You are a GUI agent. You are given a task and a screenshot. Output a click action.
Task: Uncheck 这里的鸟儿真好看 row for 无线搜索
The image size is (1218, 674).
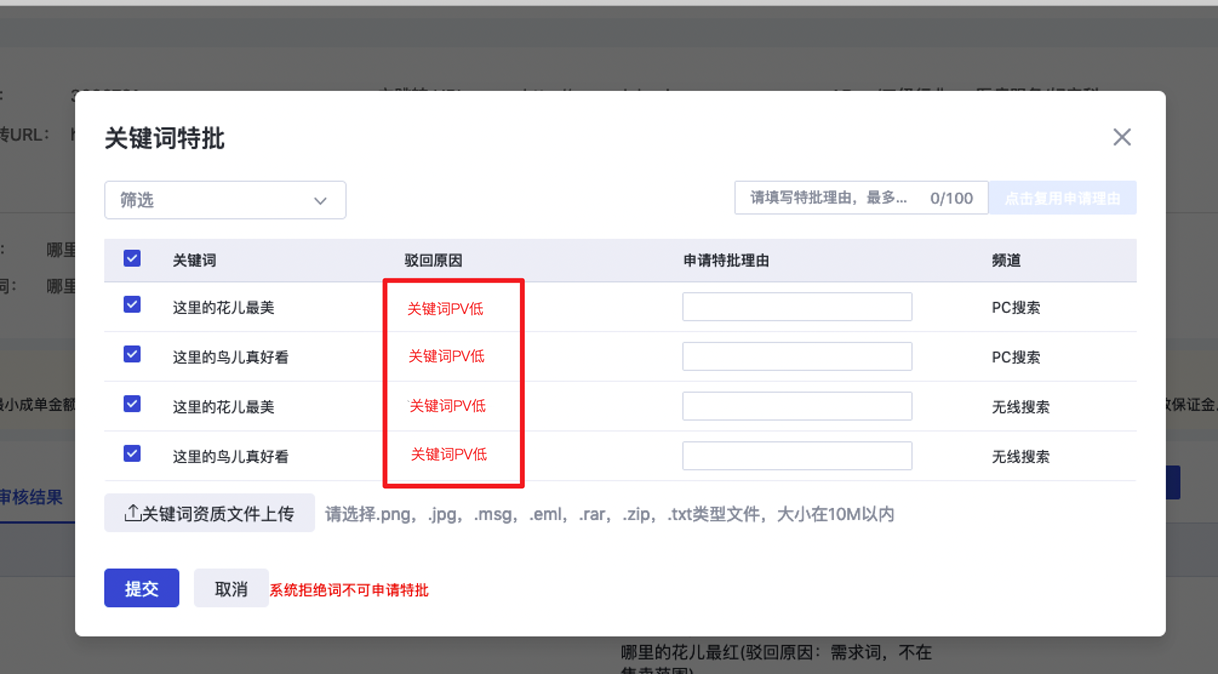pos(132,454)
